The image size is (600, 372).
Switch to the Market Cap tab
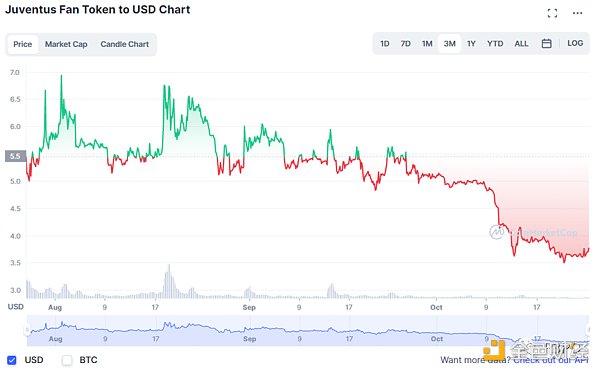coord(66,44)
